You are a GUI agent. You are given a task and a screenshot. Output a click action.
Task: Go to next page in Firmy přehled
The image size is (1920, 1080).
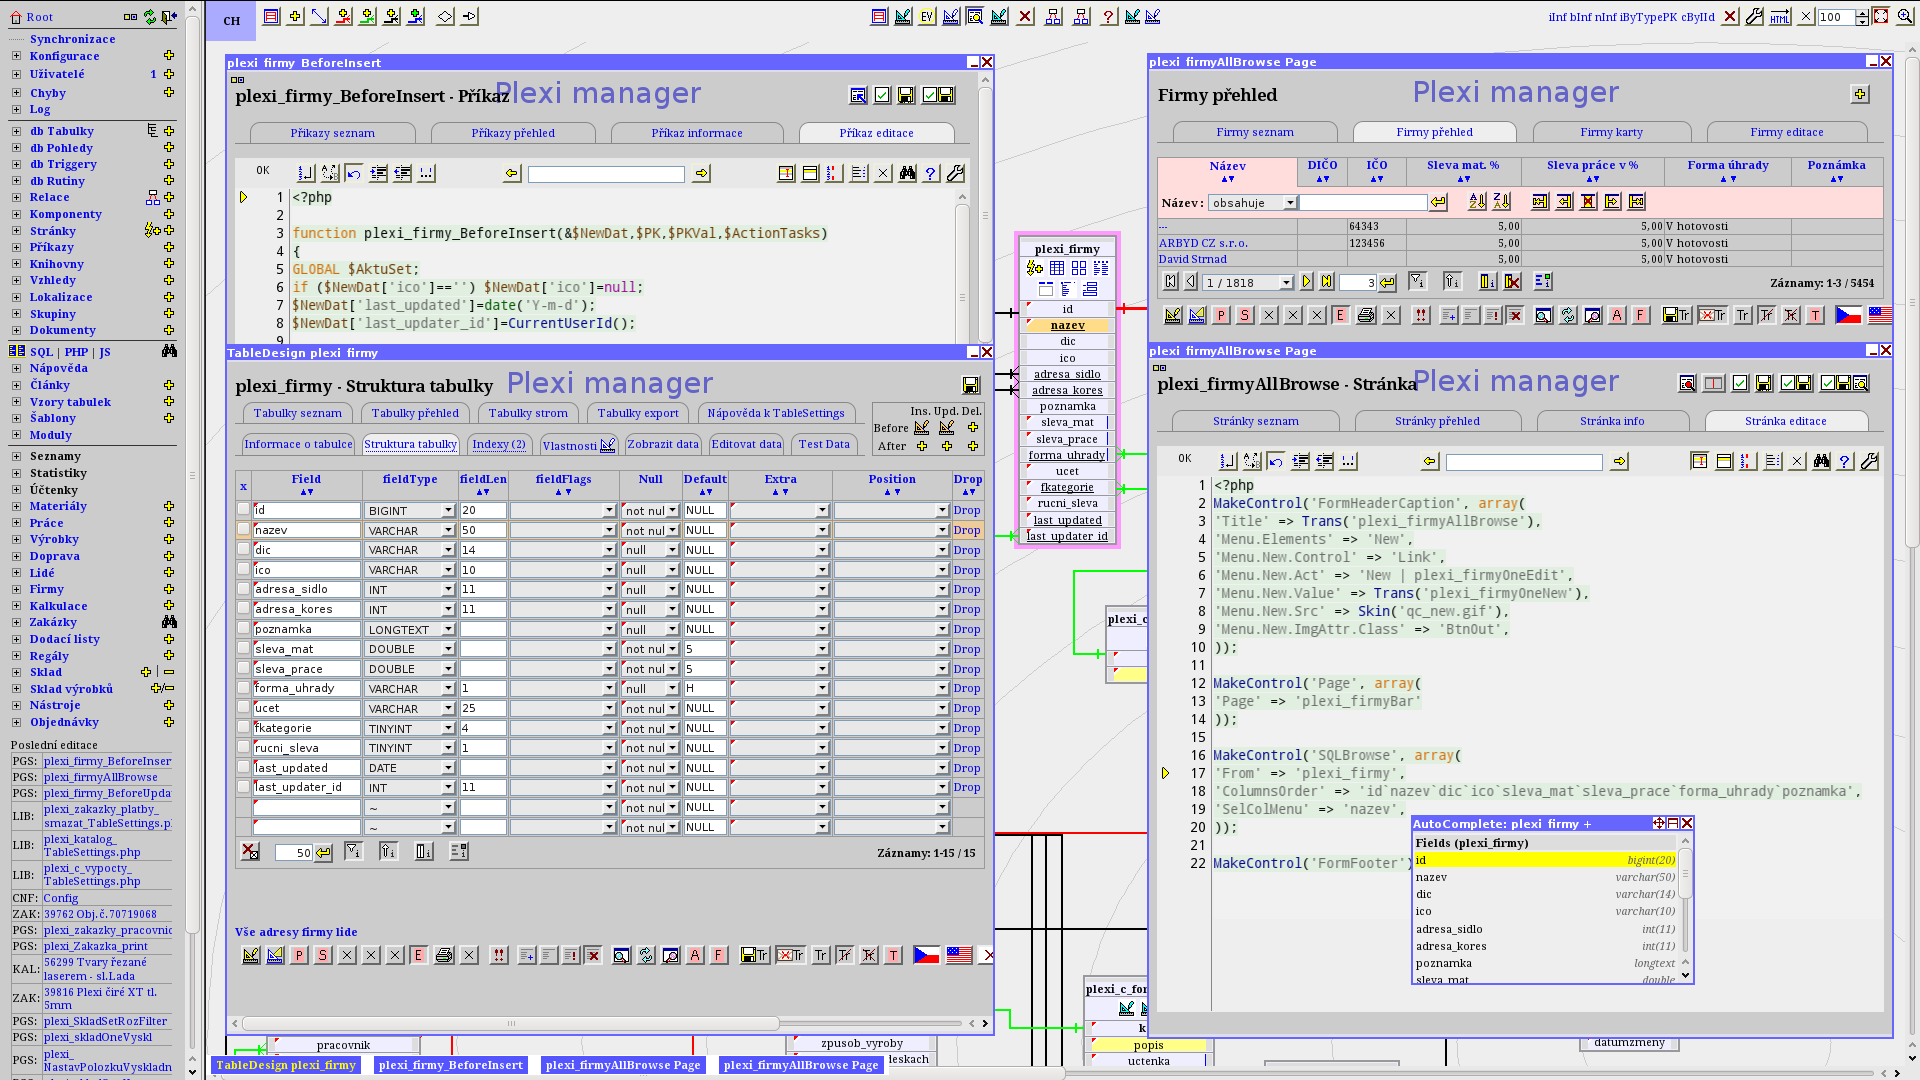pos(1306,282)
